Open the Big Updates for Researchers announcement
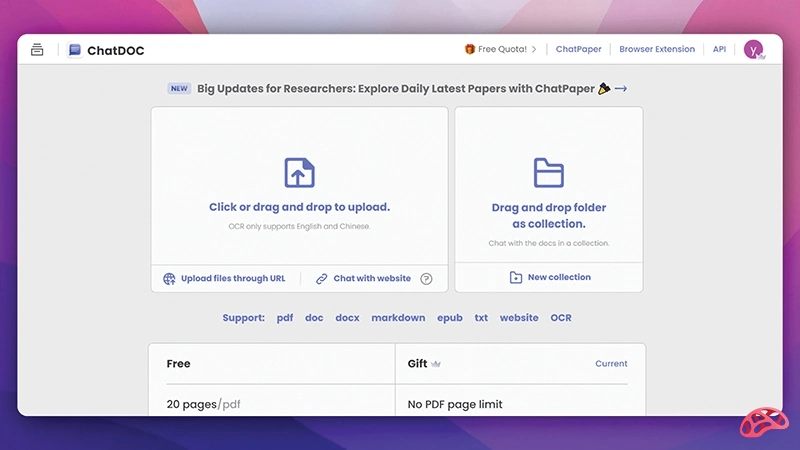 click(395, 88)
